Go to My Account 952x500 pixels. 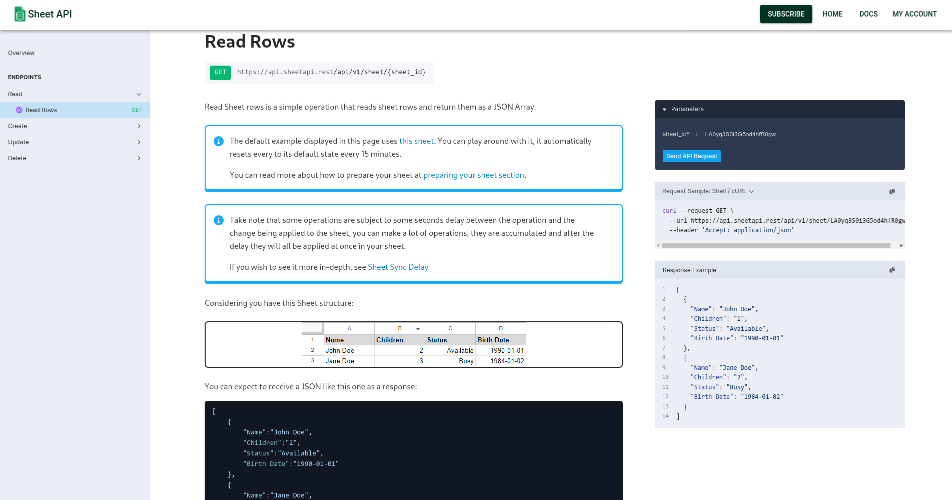point(914,14)
